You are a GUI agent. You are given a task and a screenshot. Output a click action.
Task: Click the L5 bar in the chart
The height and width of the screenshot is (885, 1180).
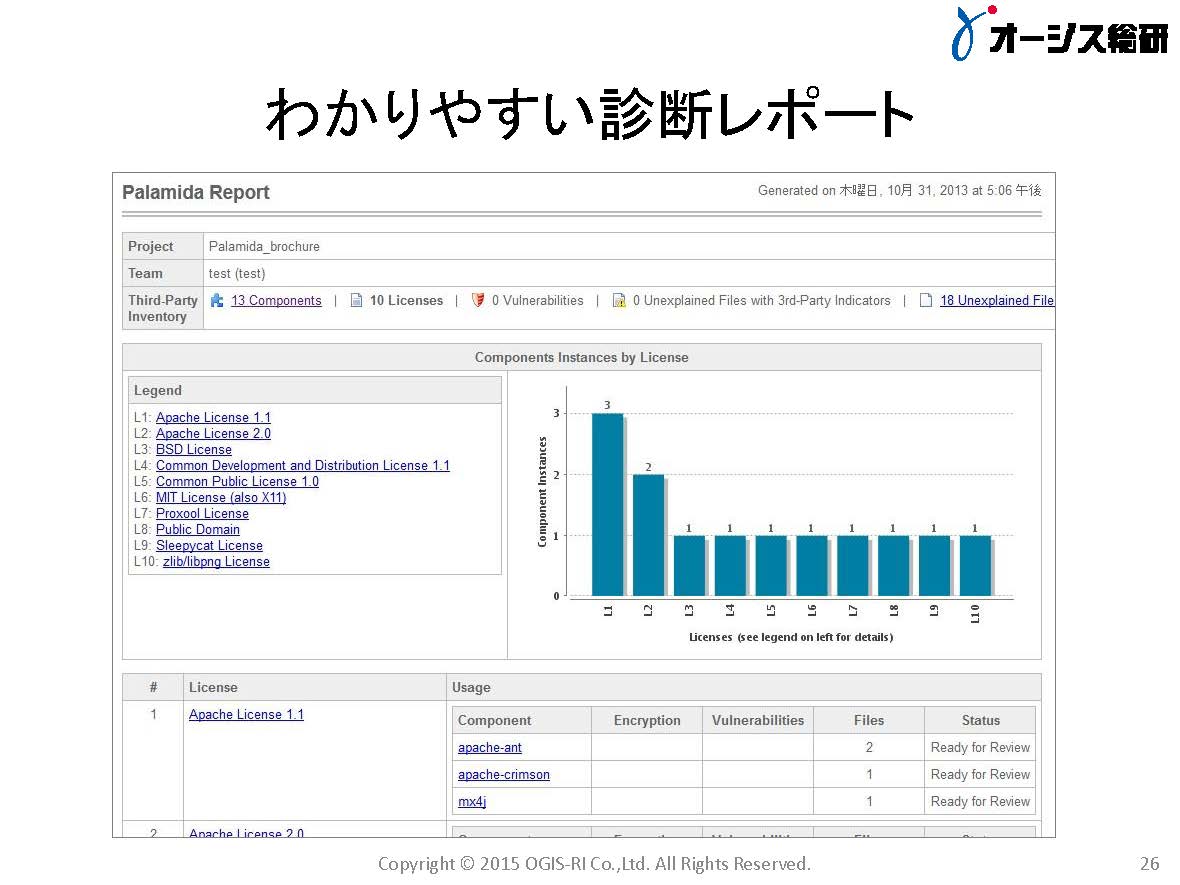[771, 566]
